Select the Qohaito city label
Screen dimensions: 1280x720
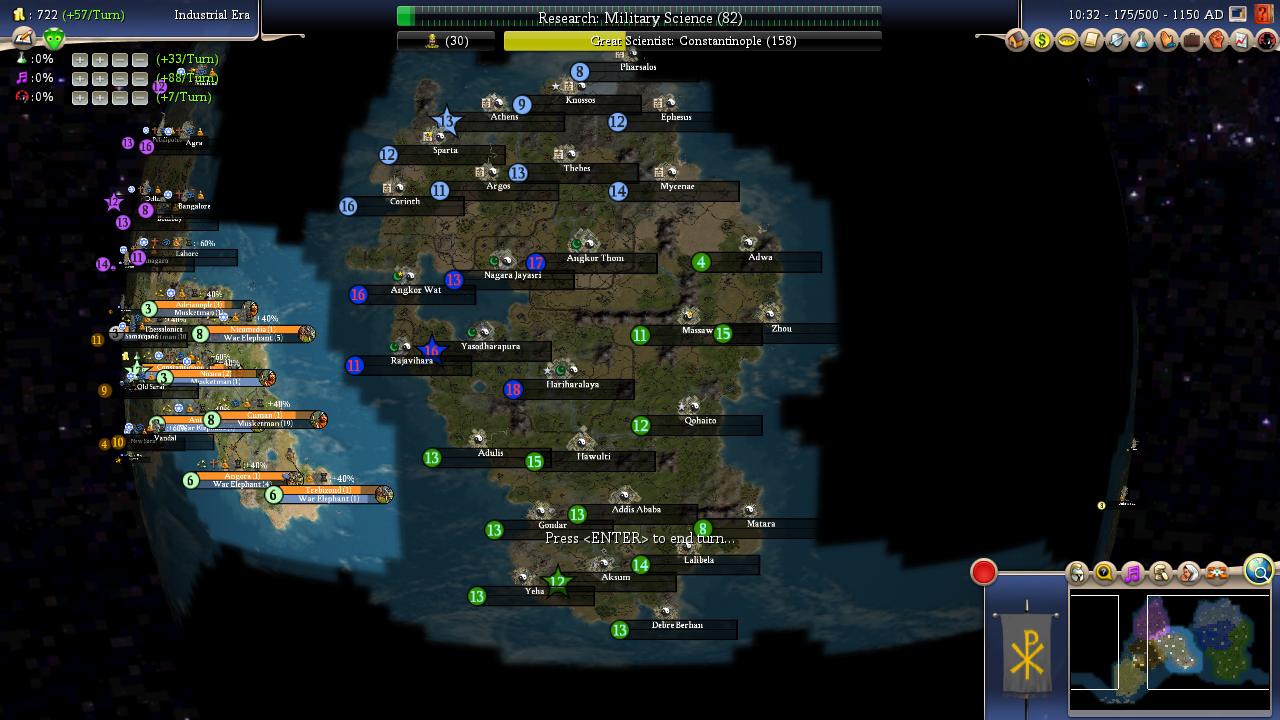(x=700, y=421)
